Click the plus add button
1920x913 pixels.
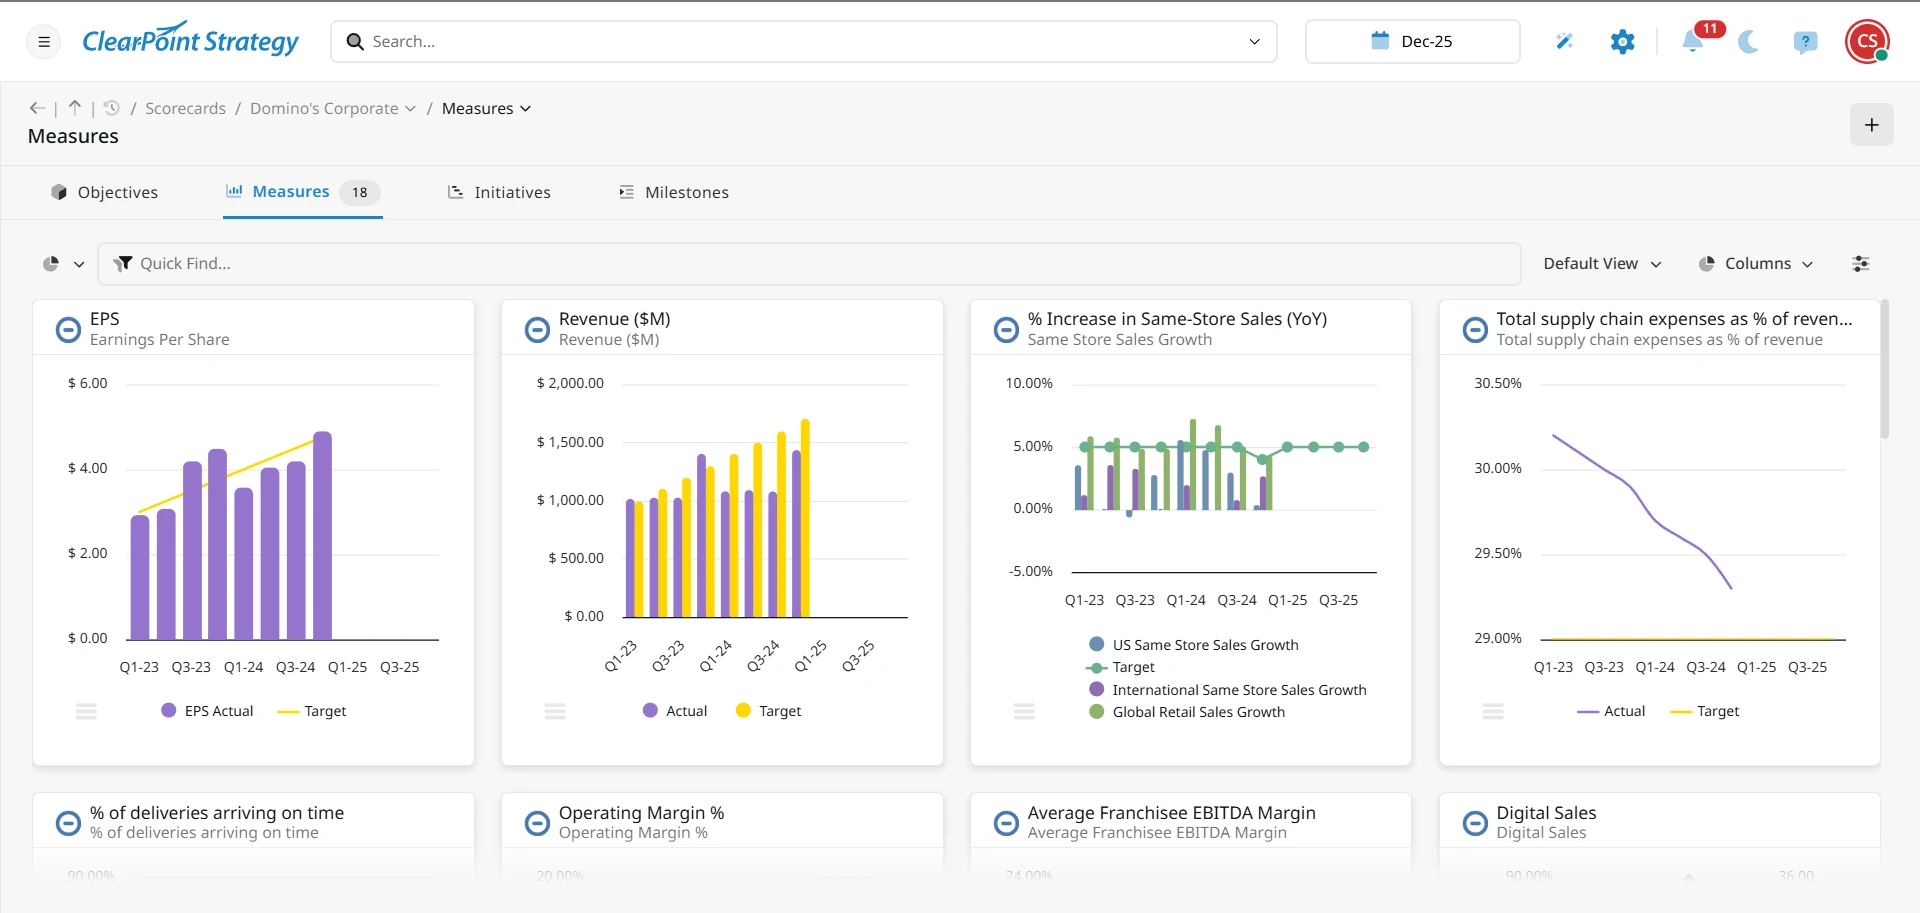click(1871, 125)
